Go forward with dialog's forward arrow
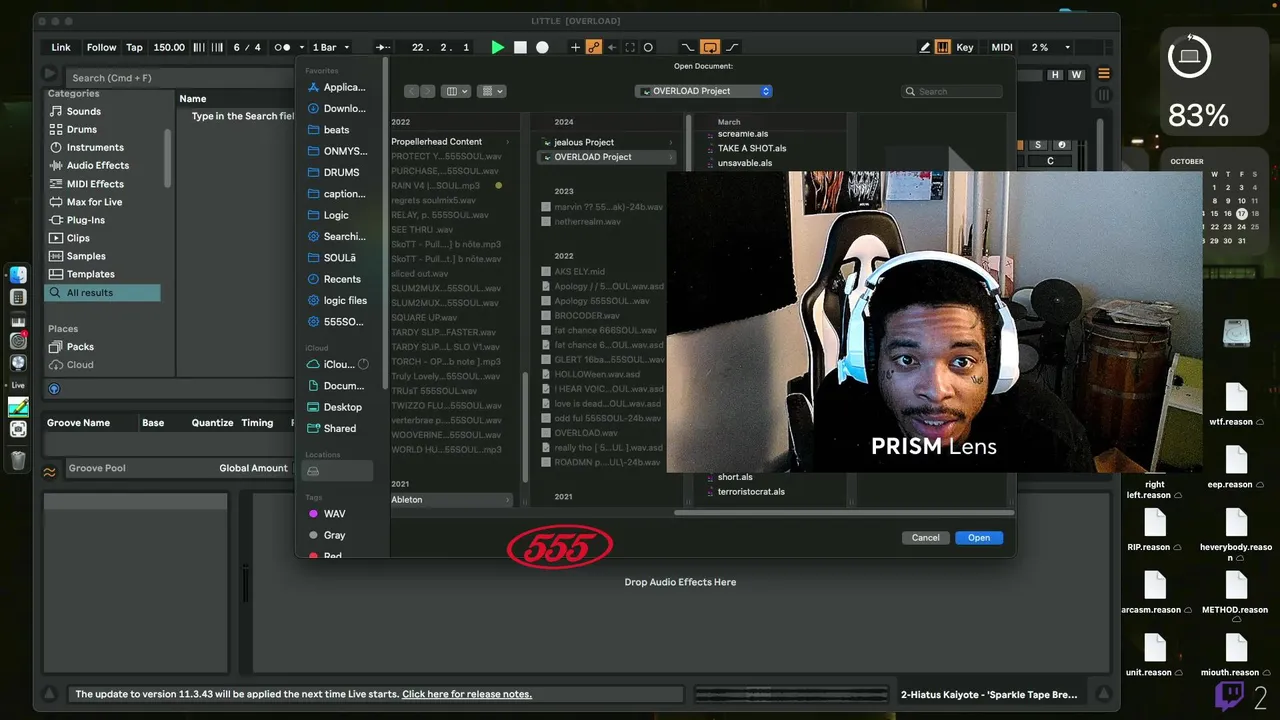This screenshot has width=1280, height=720. [x=427, y=91]
